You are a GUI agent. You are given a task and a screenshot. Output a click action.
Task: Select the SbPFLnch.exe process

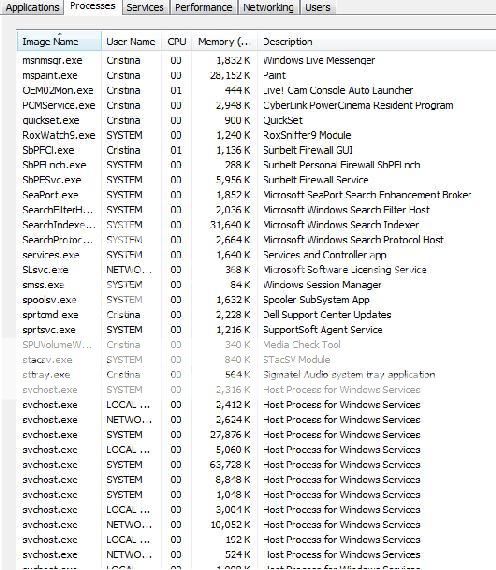(x=256, y=165)
